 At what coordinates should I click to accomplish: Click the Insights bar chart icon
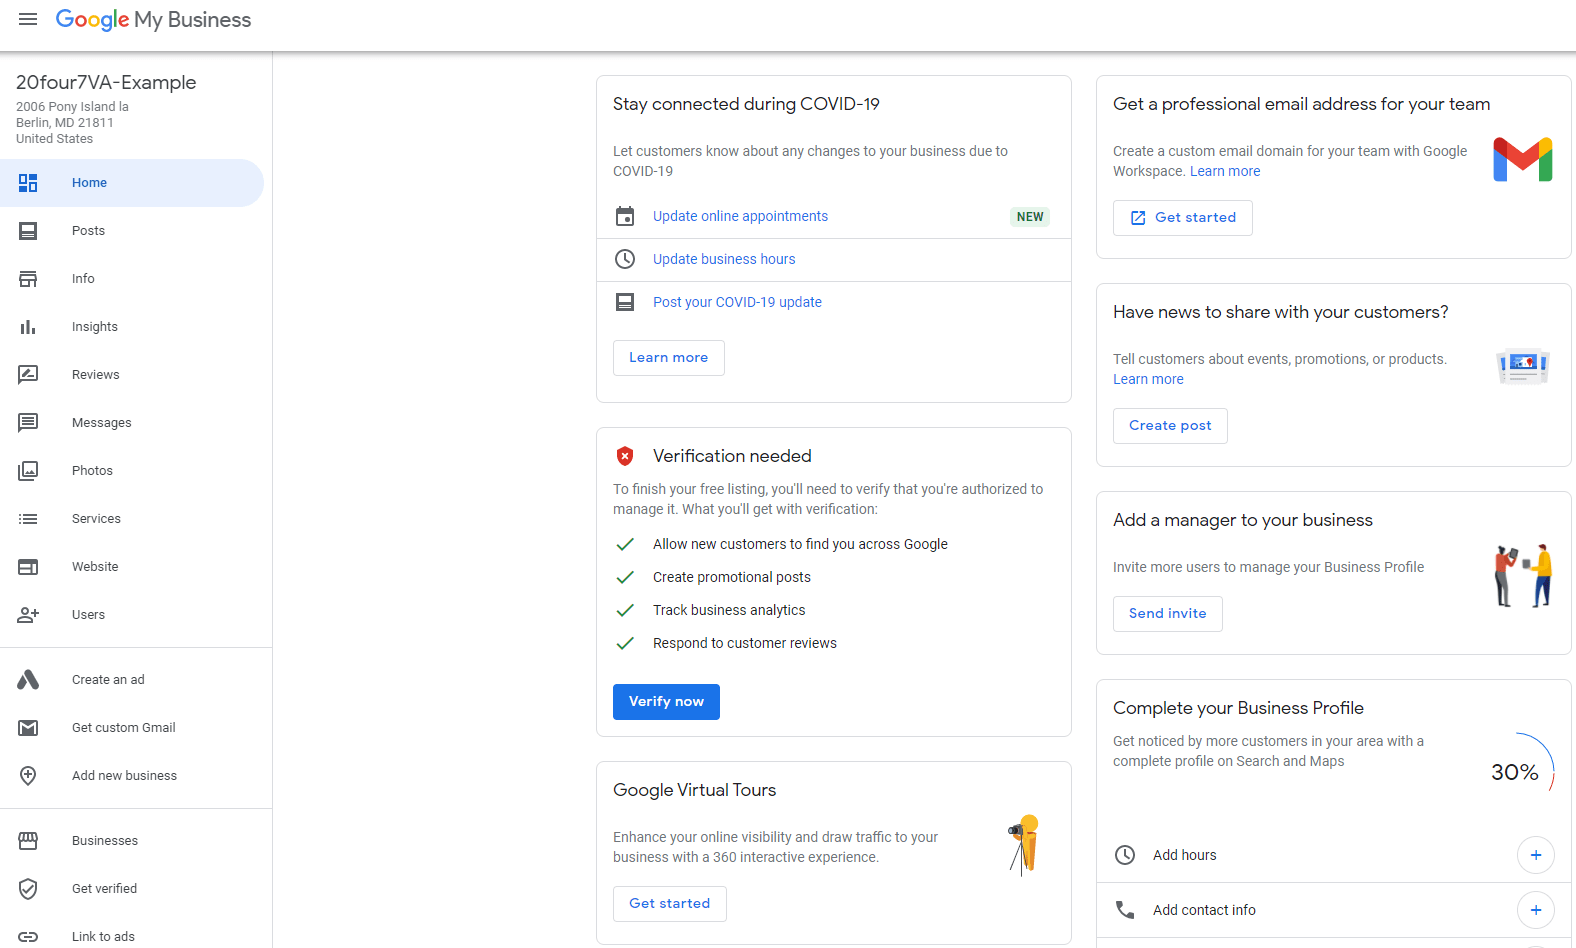click(28, 327)
